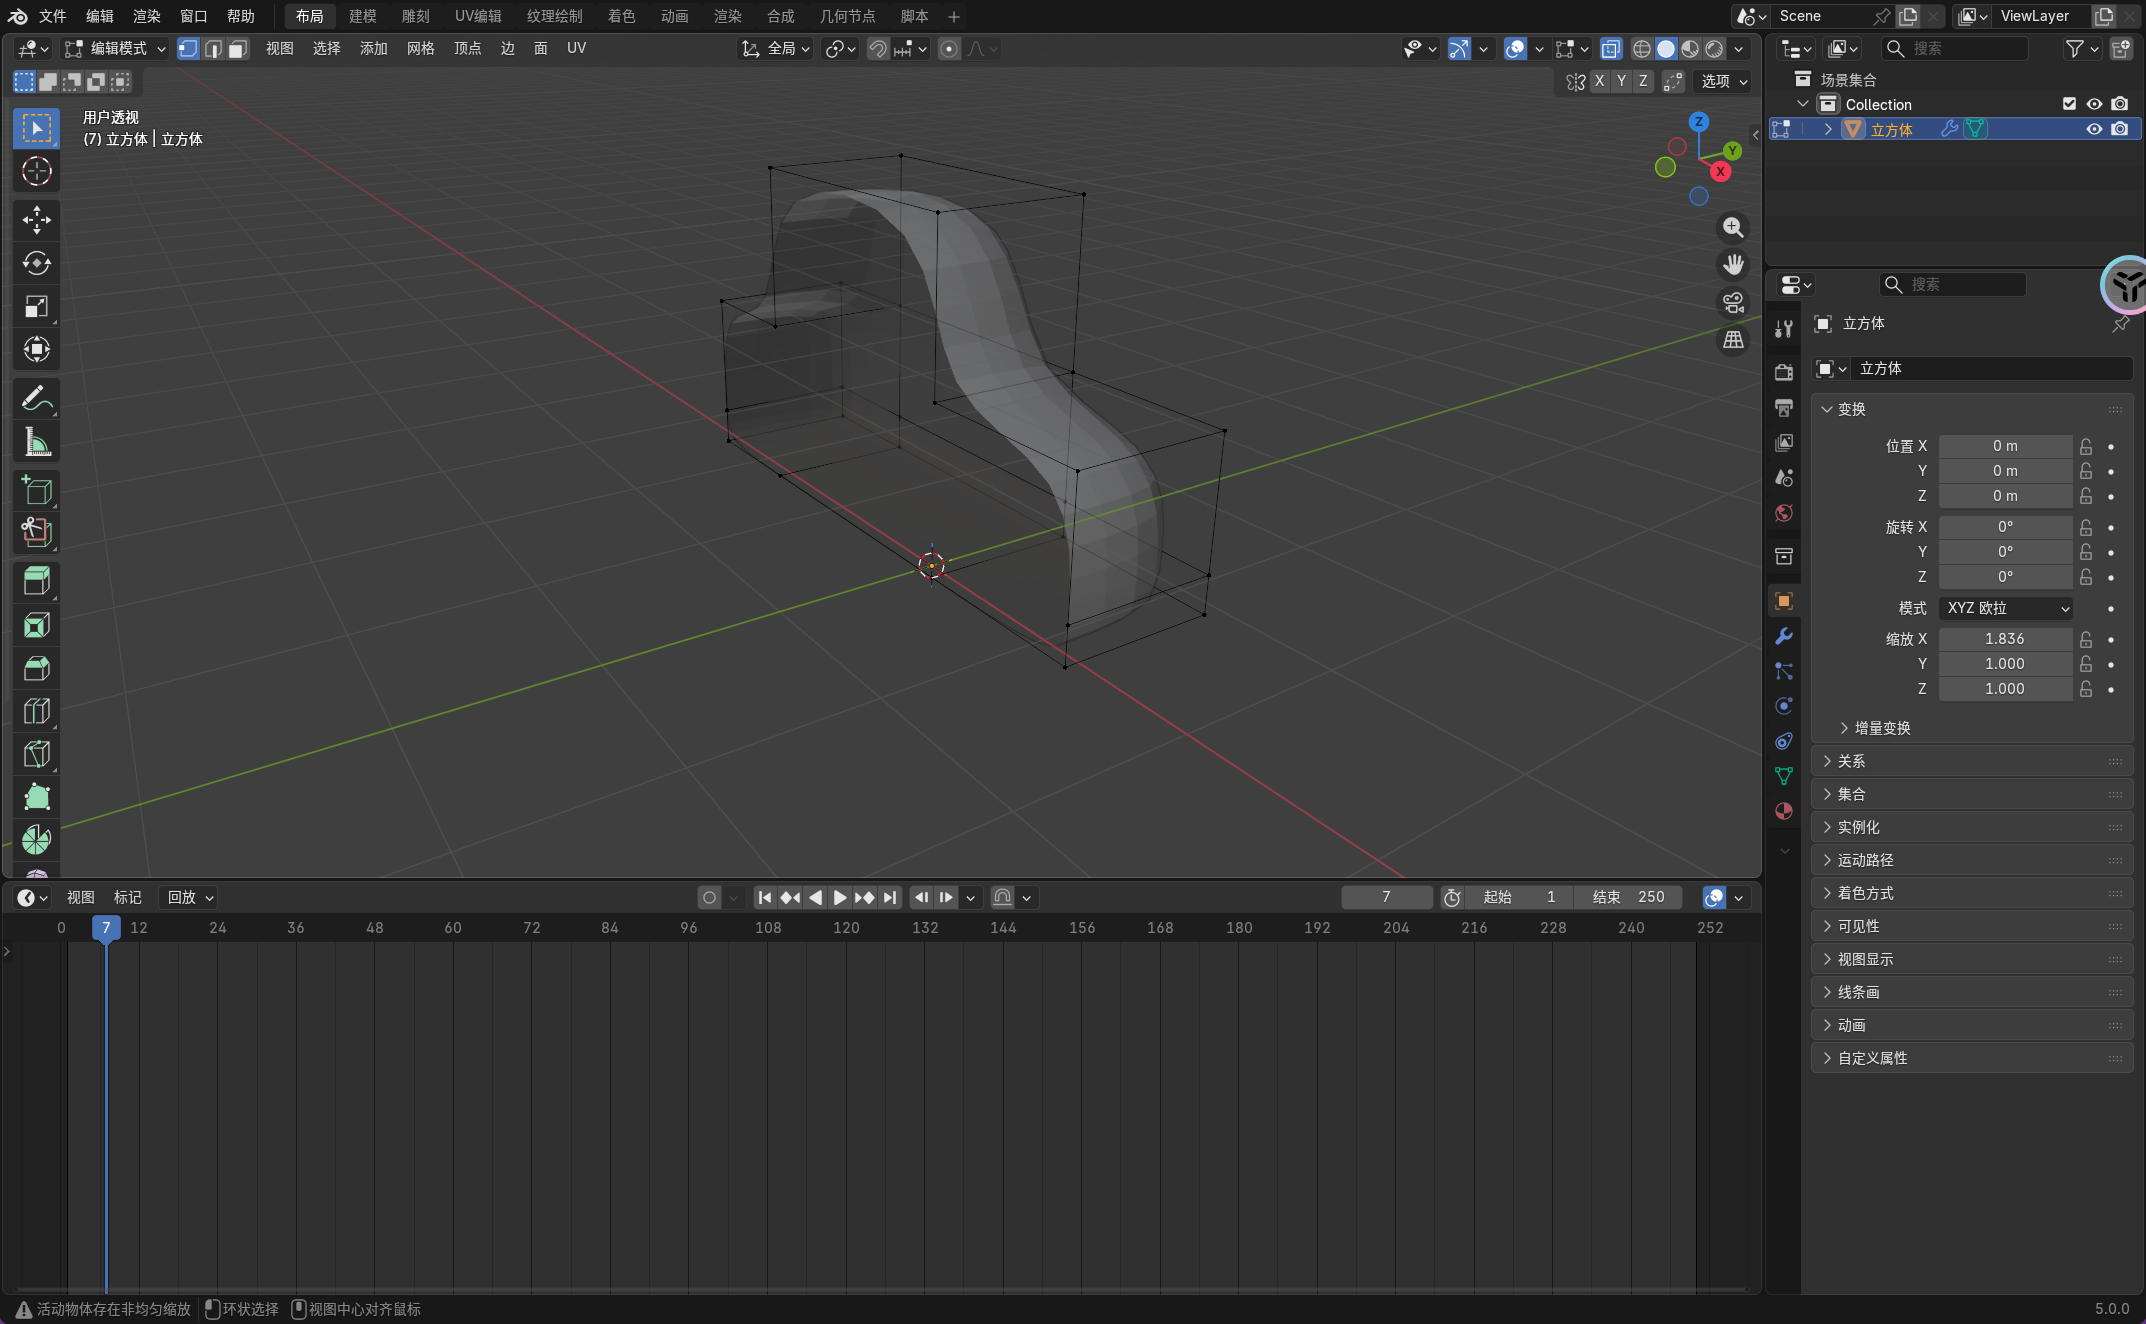Image resolution: width=2146 pixels, height=1324 pixels.
Task: Switch to face select mode
Action: tap(237, 49)
